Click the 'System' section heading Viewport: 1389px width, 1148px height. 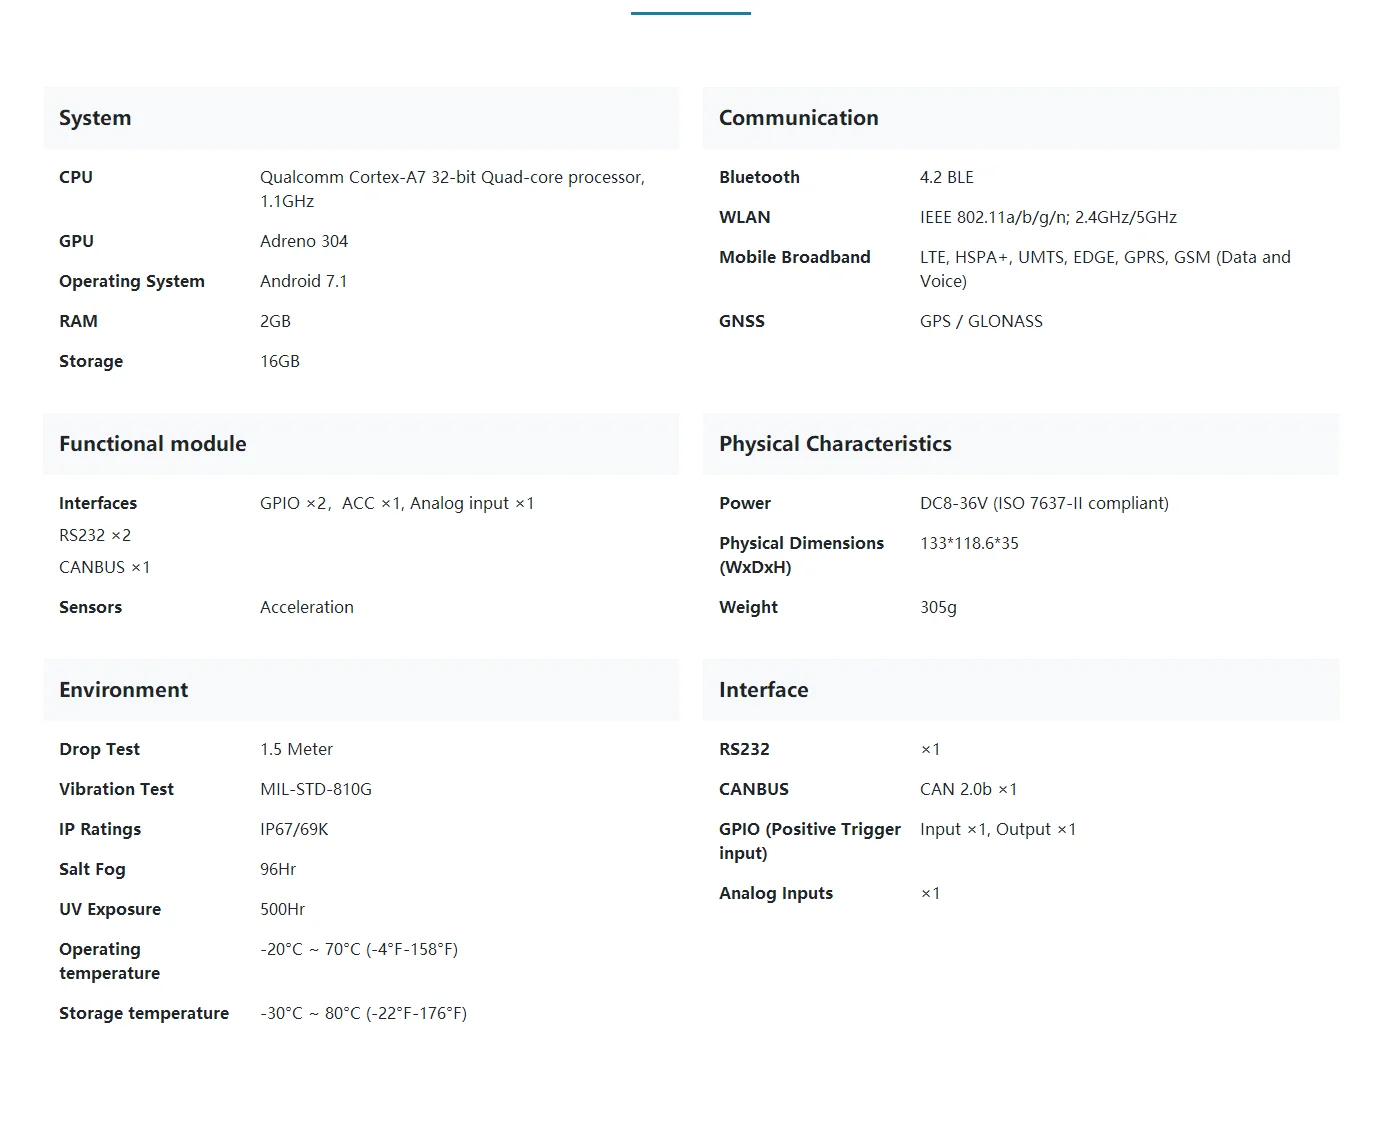[95, 118]
